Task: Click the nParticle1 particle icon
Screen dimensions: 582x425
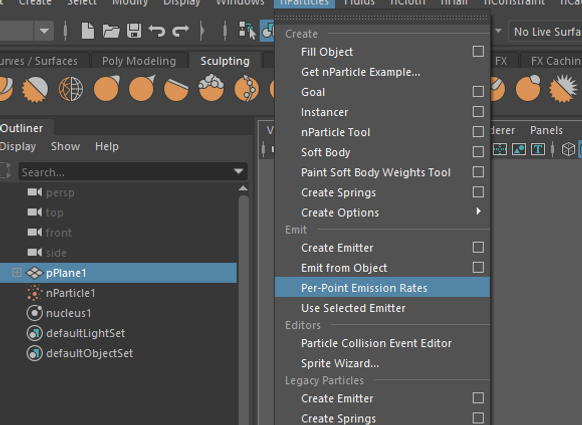Action: (x=35, y=293)
